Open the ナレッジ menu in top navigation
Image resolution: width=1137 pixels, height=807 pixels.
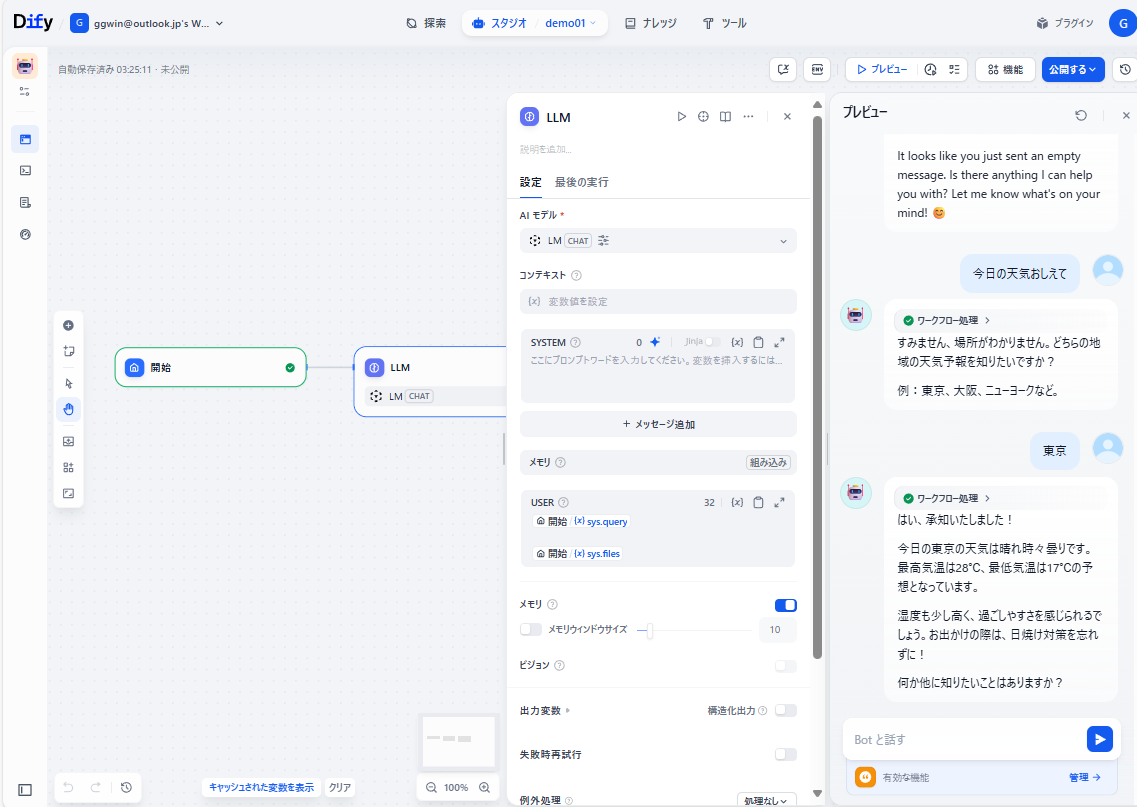point(650,23)
